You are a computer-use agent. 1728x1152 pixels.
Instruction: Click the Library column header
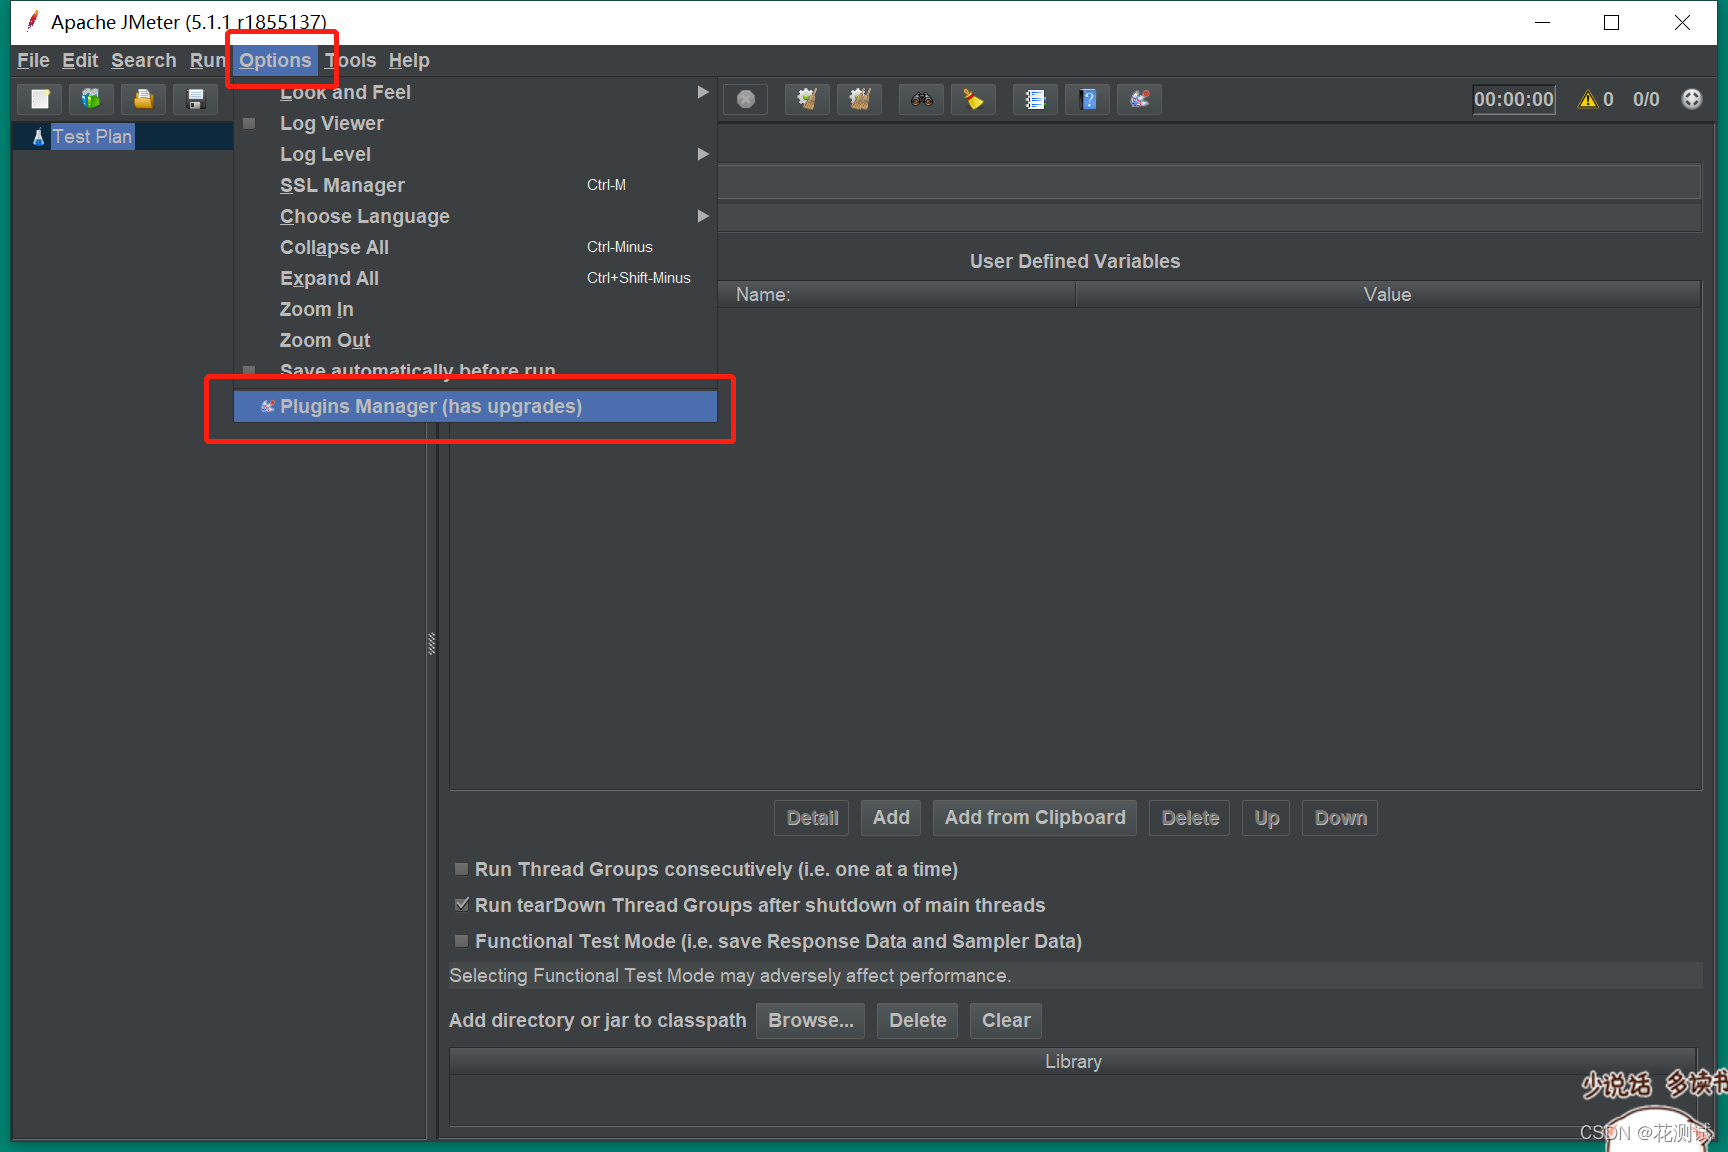click(x=1073, y=1062)
